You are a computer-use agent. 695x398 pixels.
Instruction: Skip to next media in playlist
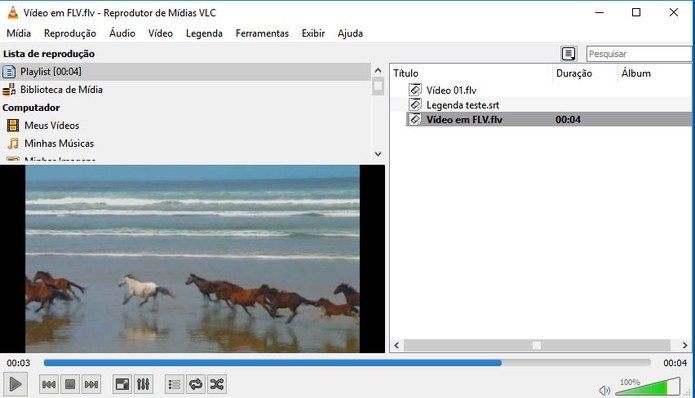click(91, 384)
